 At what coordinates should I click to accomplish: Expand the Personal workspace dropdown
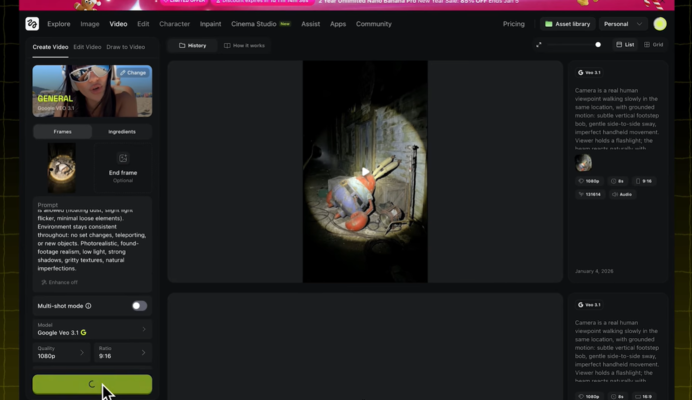622,24
